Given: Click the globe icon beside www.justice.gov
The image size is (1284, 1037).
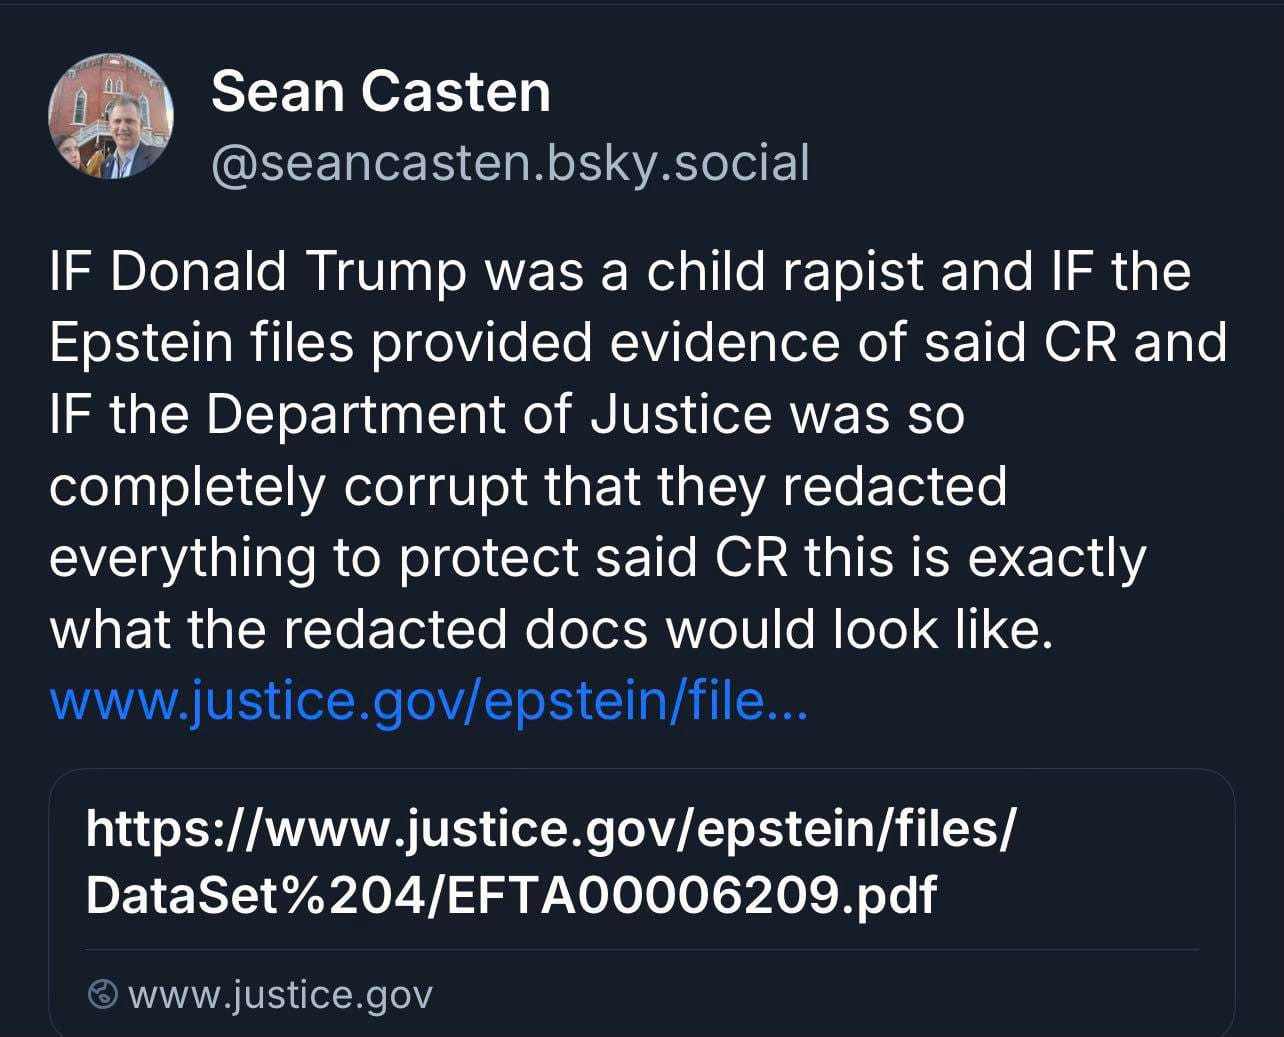Looking at the screenshot, I should click(102, 994).
